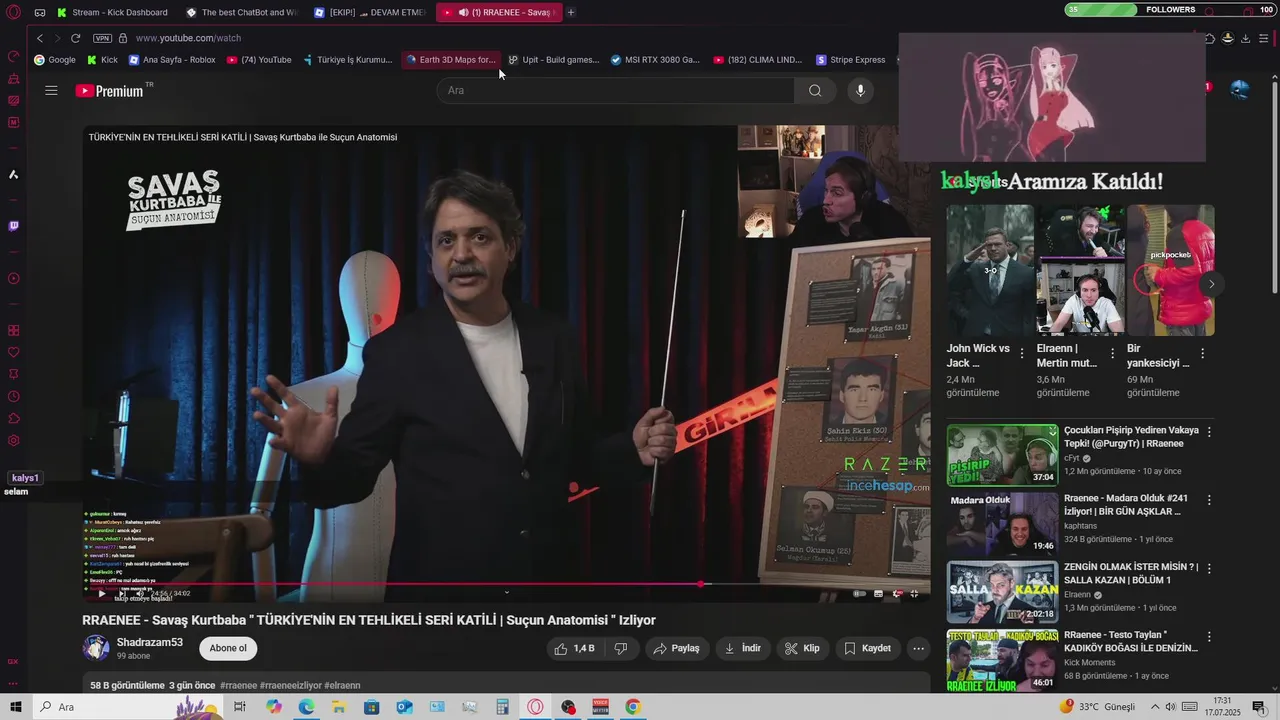
Task: Open Rraenee - Madara Olduk #241 video
Action: coord(1002,523)
